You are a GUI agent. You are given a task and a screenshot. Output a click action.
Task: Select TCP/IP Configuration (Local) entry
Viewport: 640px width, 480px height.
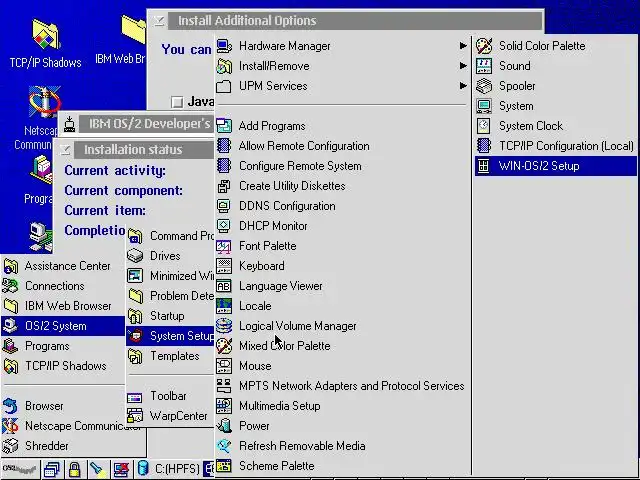click(556, 146)
